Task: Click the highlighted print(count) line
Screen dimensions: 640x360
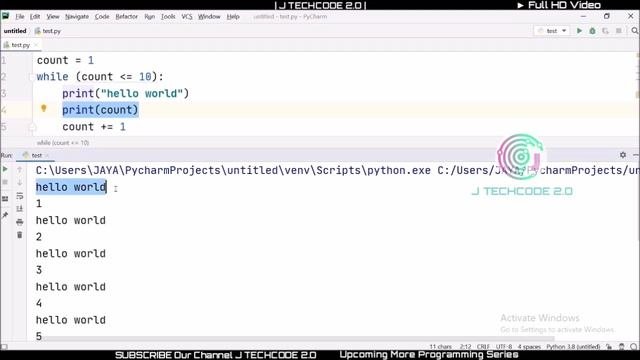Action: [100, 110]
